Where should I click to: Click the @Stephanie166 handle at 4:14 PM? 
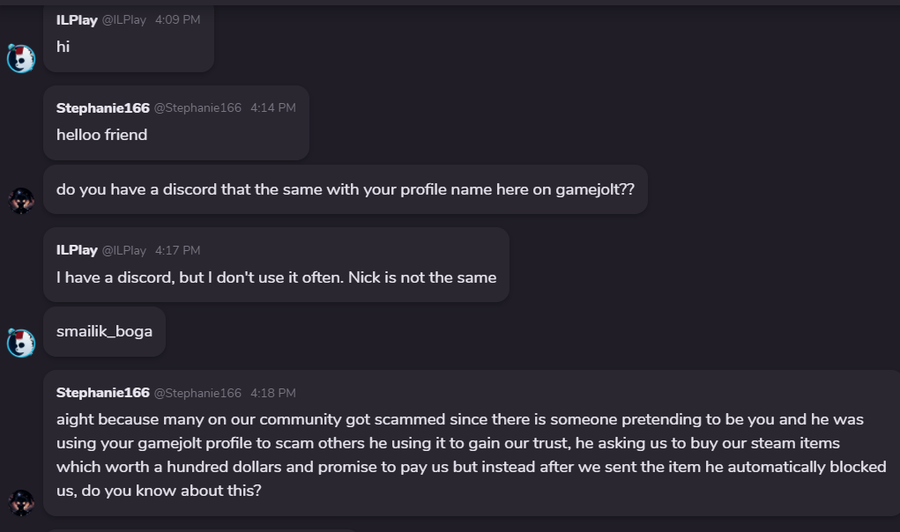(x=197, y=107)
